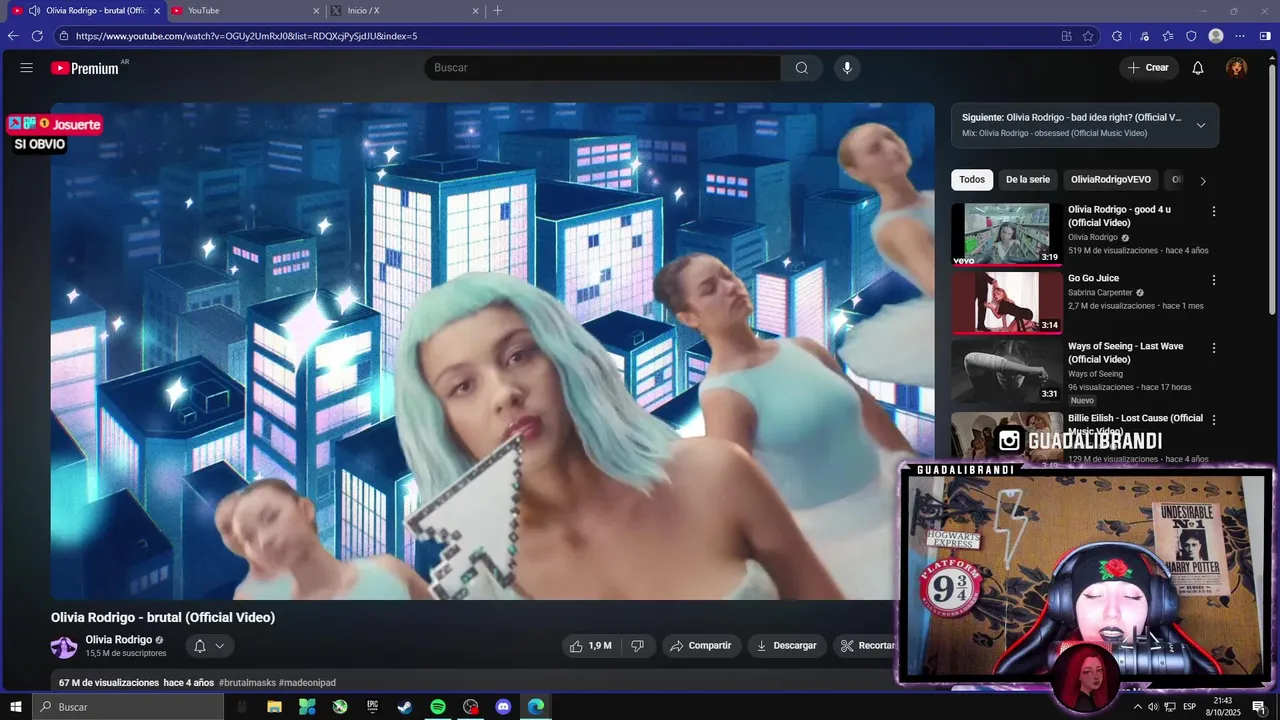Viewport: 1280px width, 720px height.
Task: Open Steam from the taskbar
Action: (x=405, y=707)
